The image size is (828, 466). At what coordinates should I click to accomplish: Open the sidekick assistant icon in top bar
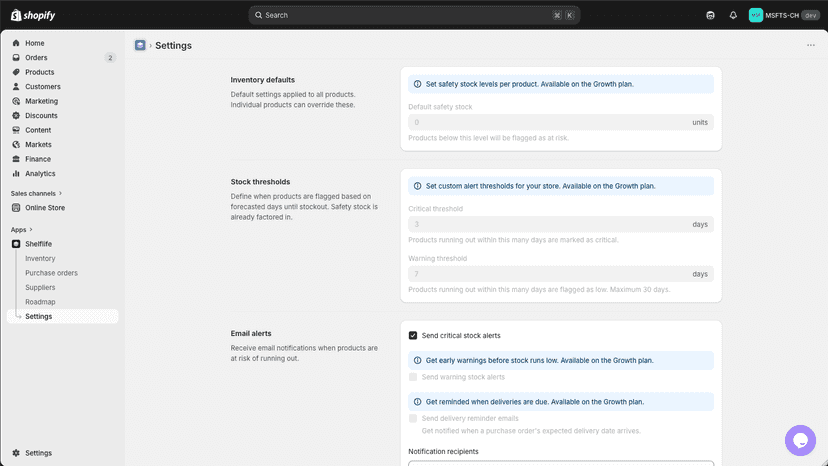pyautogui.click(x=710, y=15)
